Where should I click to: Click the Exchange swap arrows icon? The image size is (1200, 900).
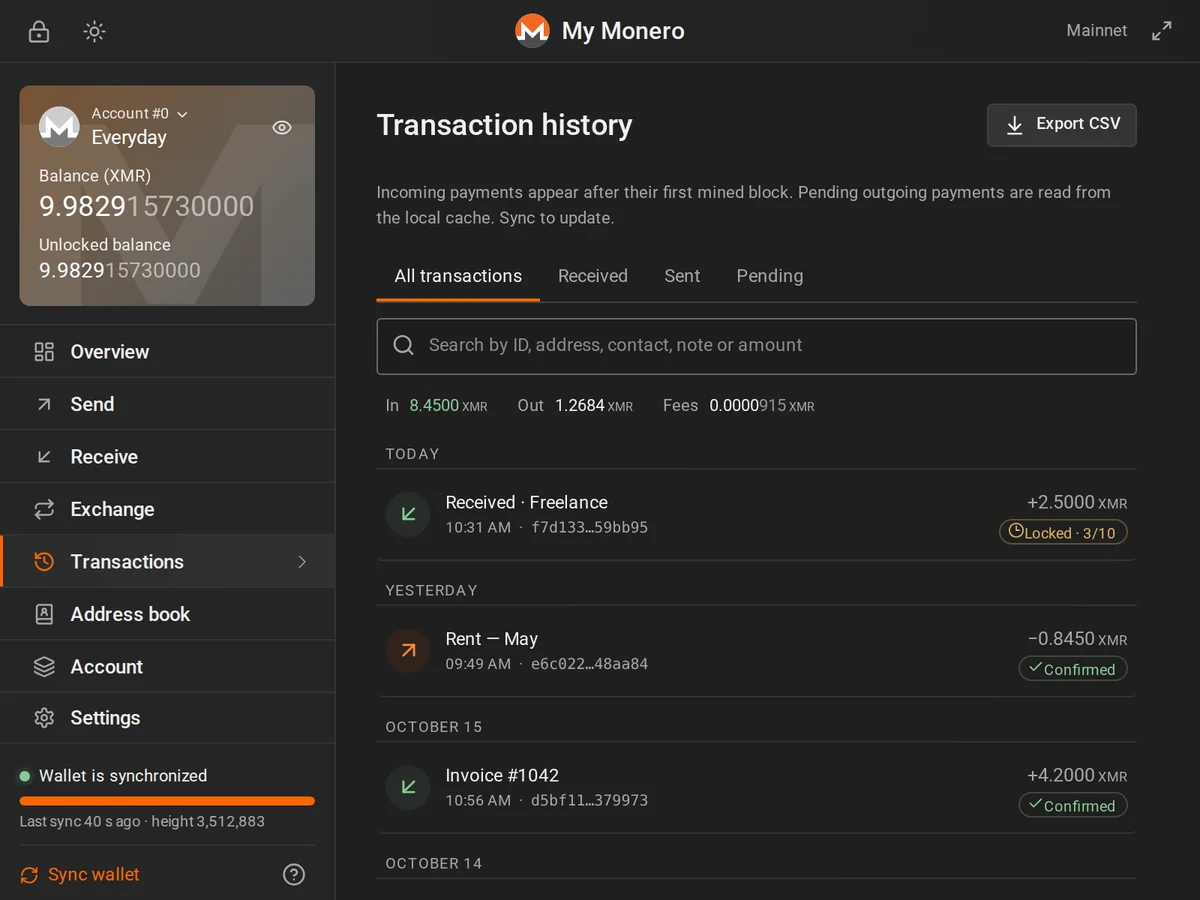point(44,509)
